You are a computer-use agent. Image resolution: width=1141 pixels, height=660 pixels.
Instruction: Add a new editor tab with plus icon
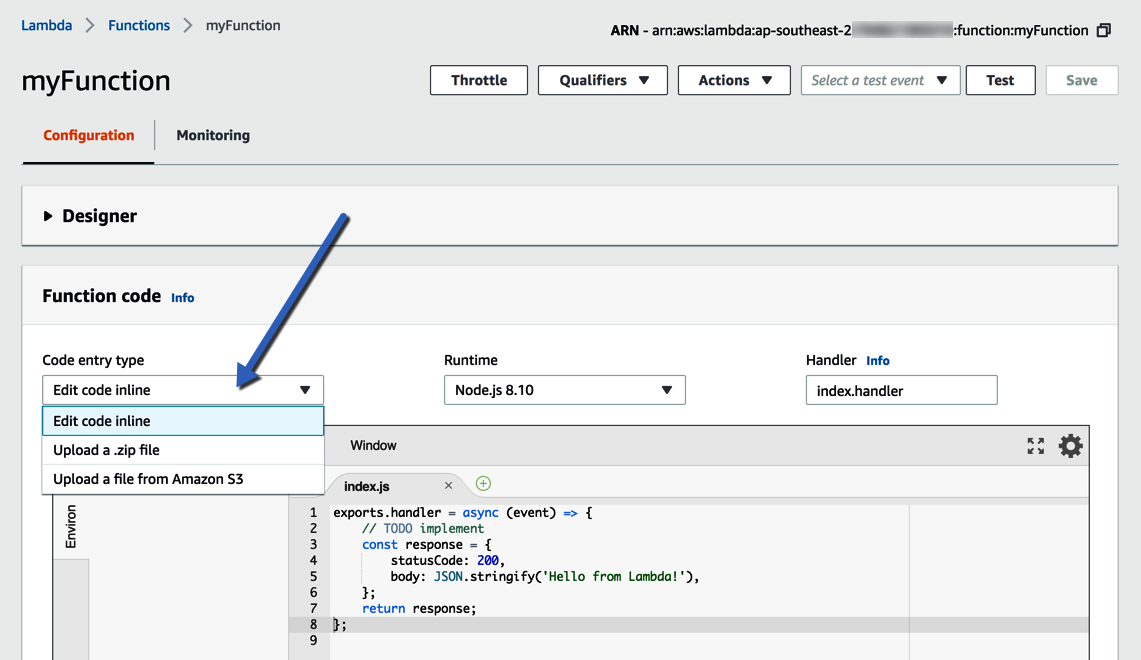tap(483, 484)
